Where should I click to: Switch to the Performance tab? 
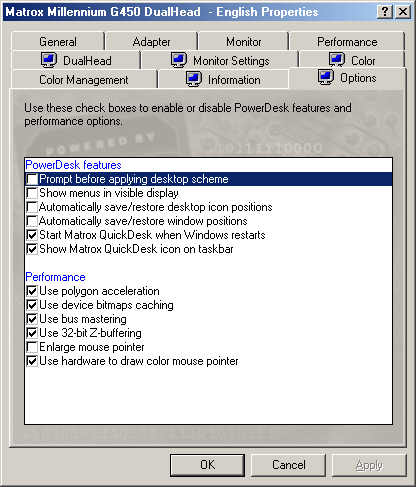(x=347, y=42)
